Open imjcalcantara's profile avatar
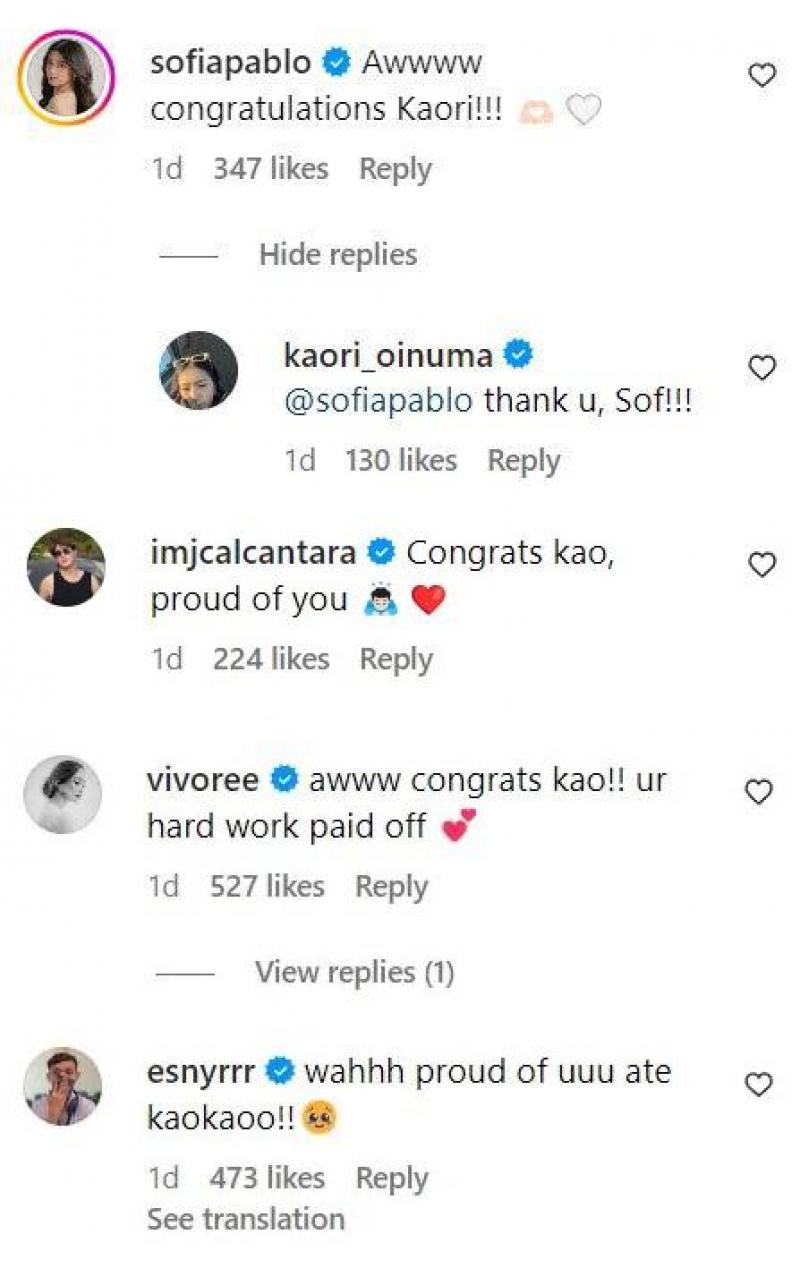The width and height of the screenshot is (800, 1285). click(x=64, y=567)
